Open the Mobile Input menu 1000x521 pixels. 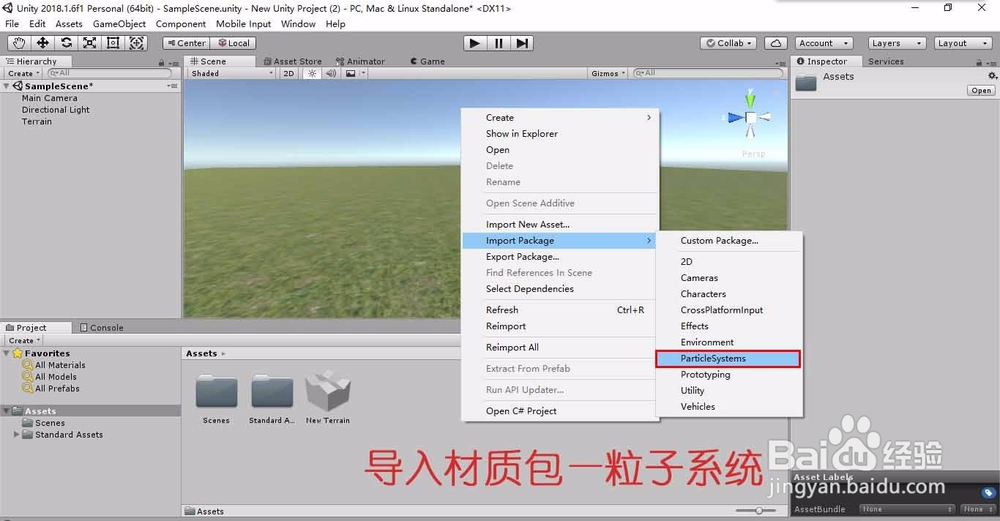pos(243,24)
